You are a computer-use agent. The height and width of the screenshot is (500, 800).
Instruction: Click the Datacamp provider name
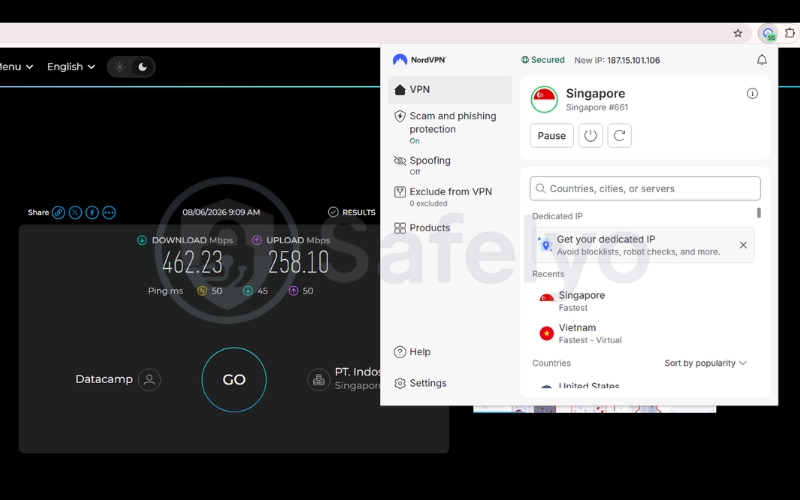pos(104,379)
